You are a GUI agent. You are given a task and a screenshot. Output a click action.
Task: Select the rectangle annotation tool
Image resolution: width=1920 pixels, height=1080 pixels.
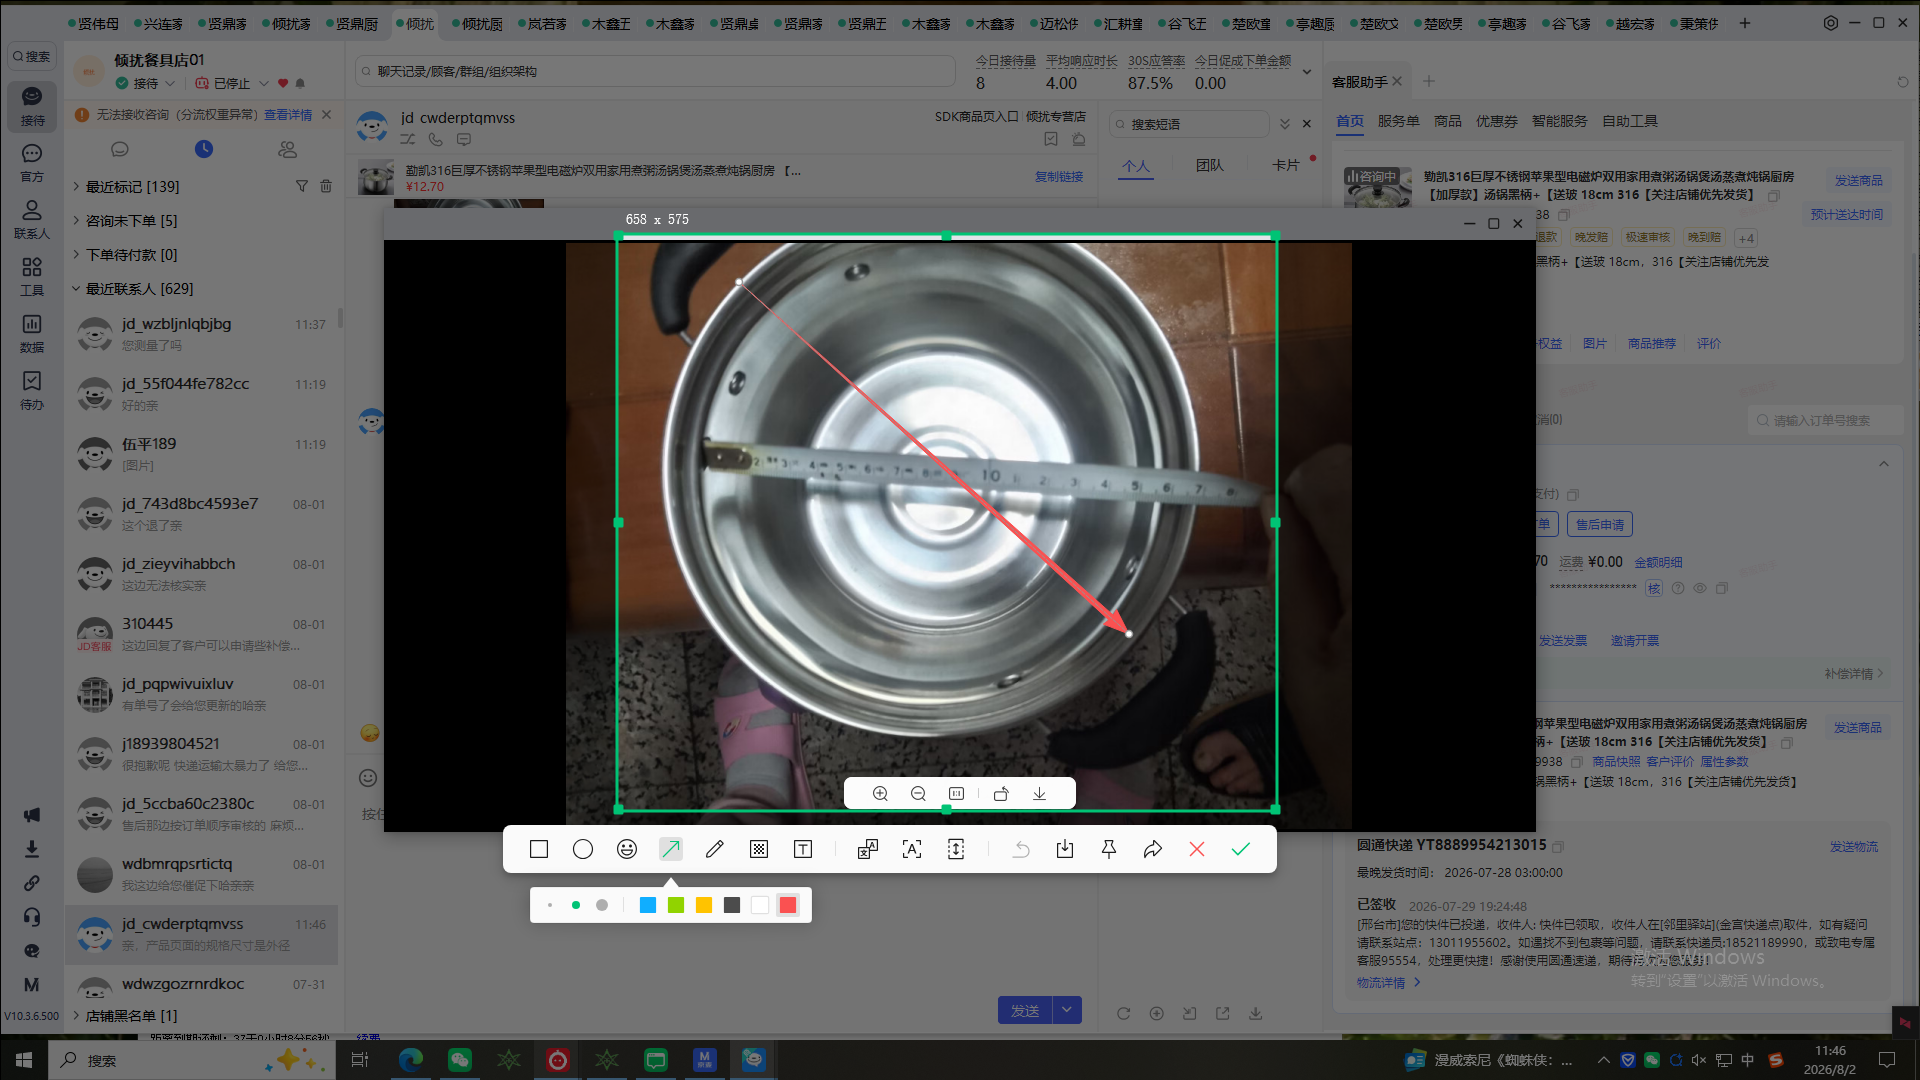click(x=539, y=849)
